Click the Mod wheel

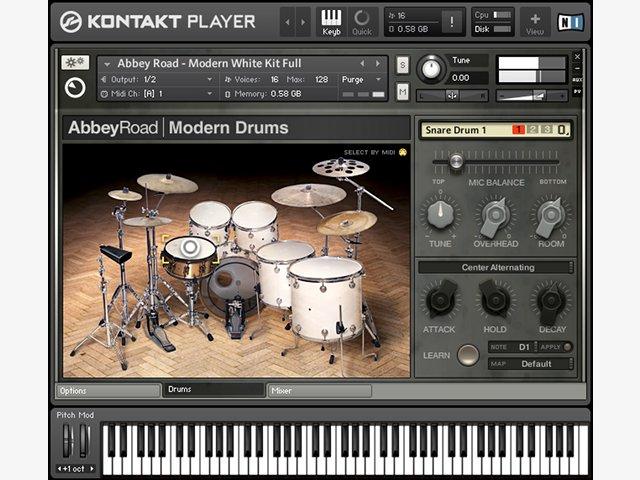(83, 441)
